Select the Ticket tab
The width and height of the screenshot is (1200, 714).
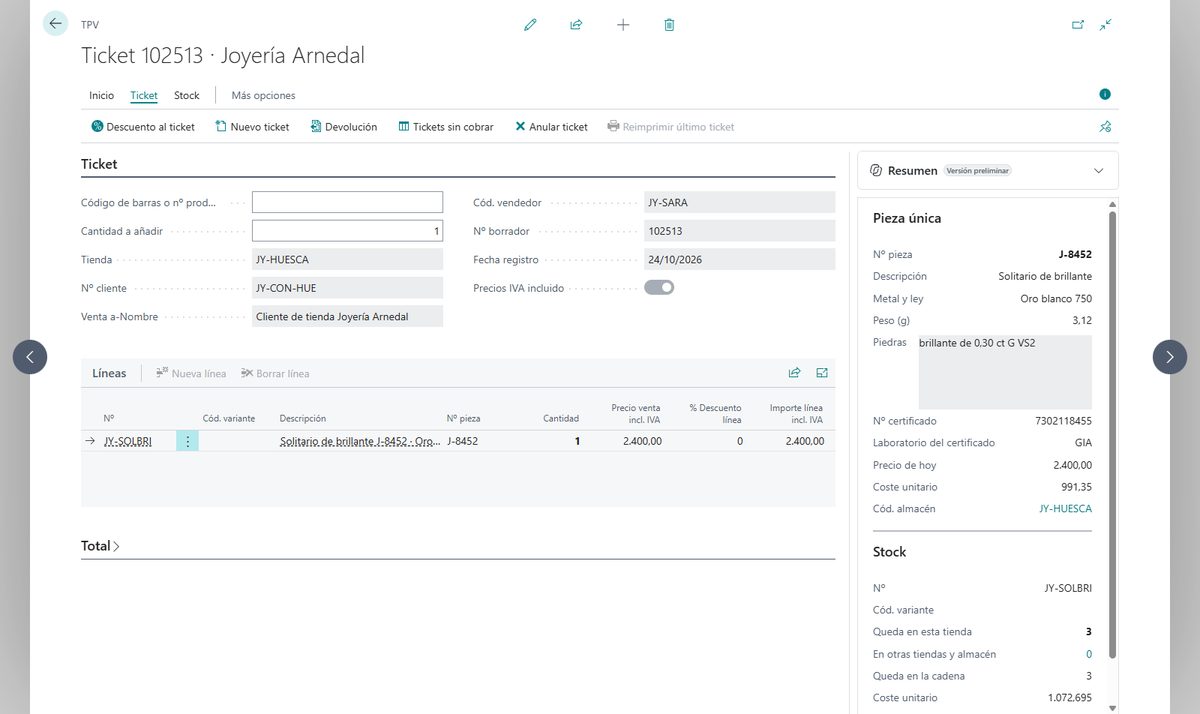pyautogui.click(x=144, y=96)
